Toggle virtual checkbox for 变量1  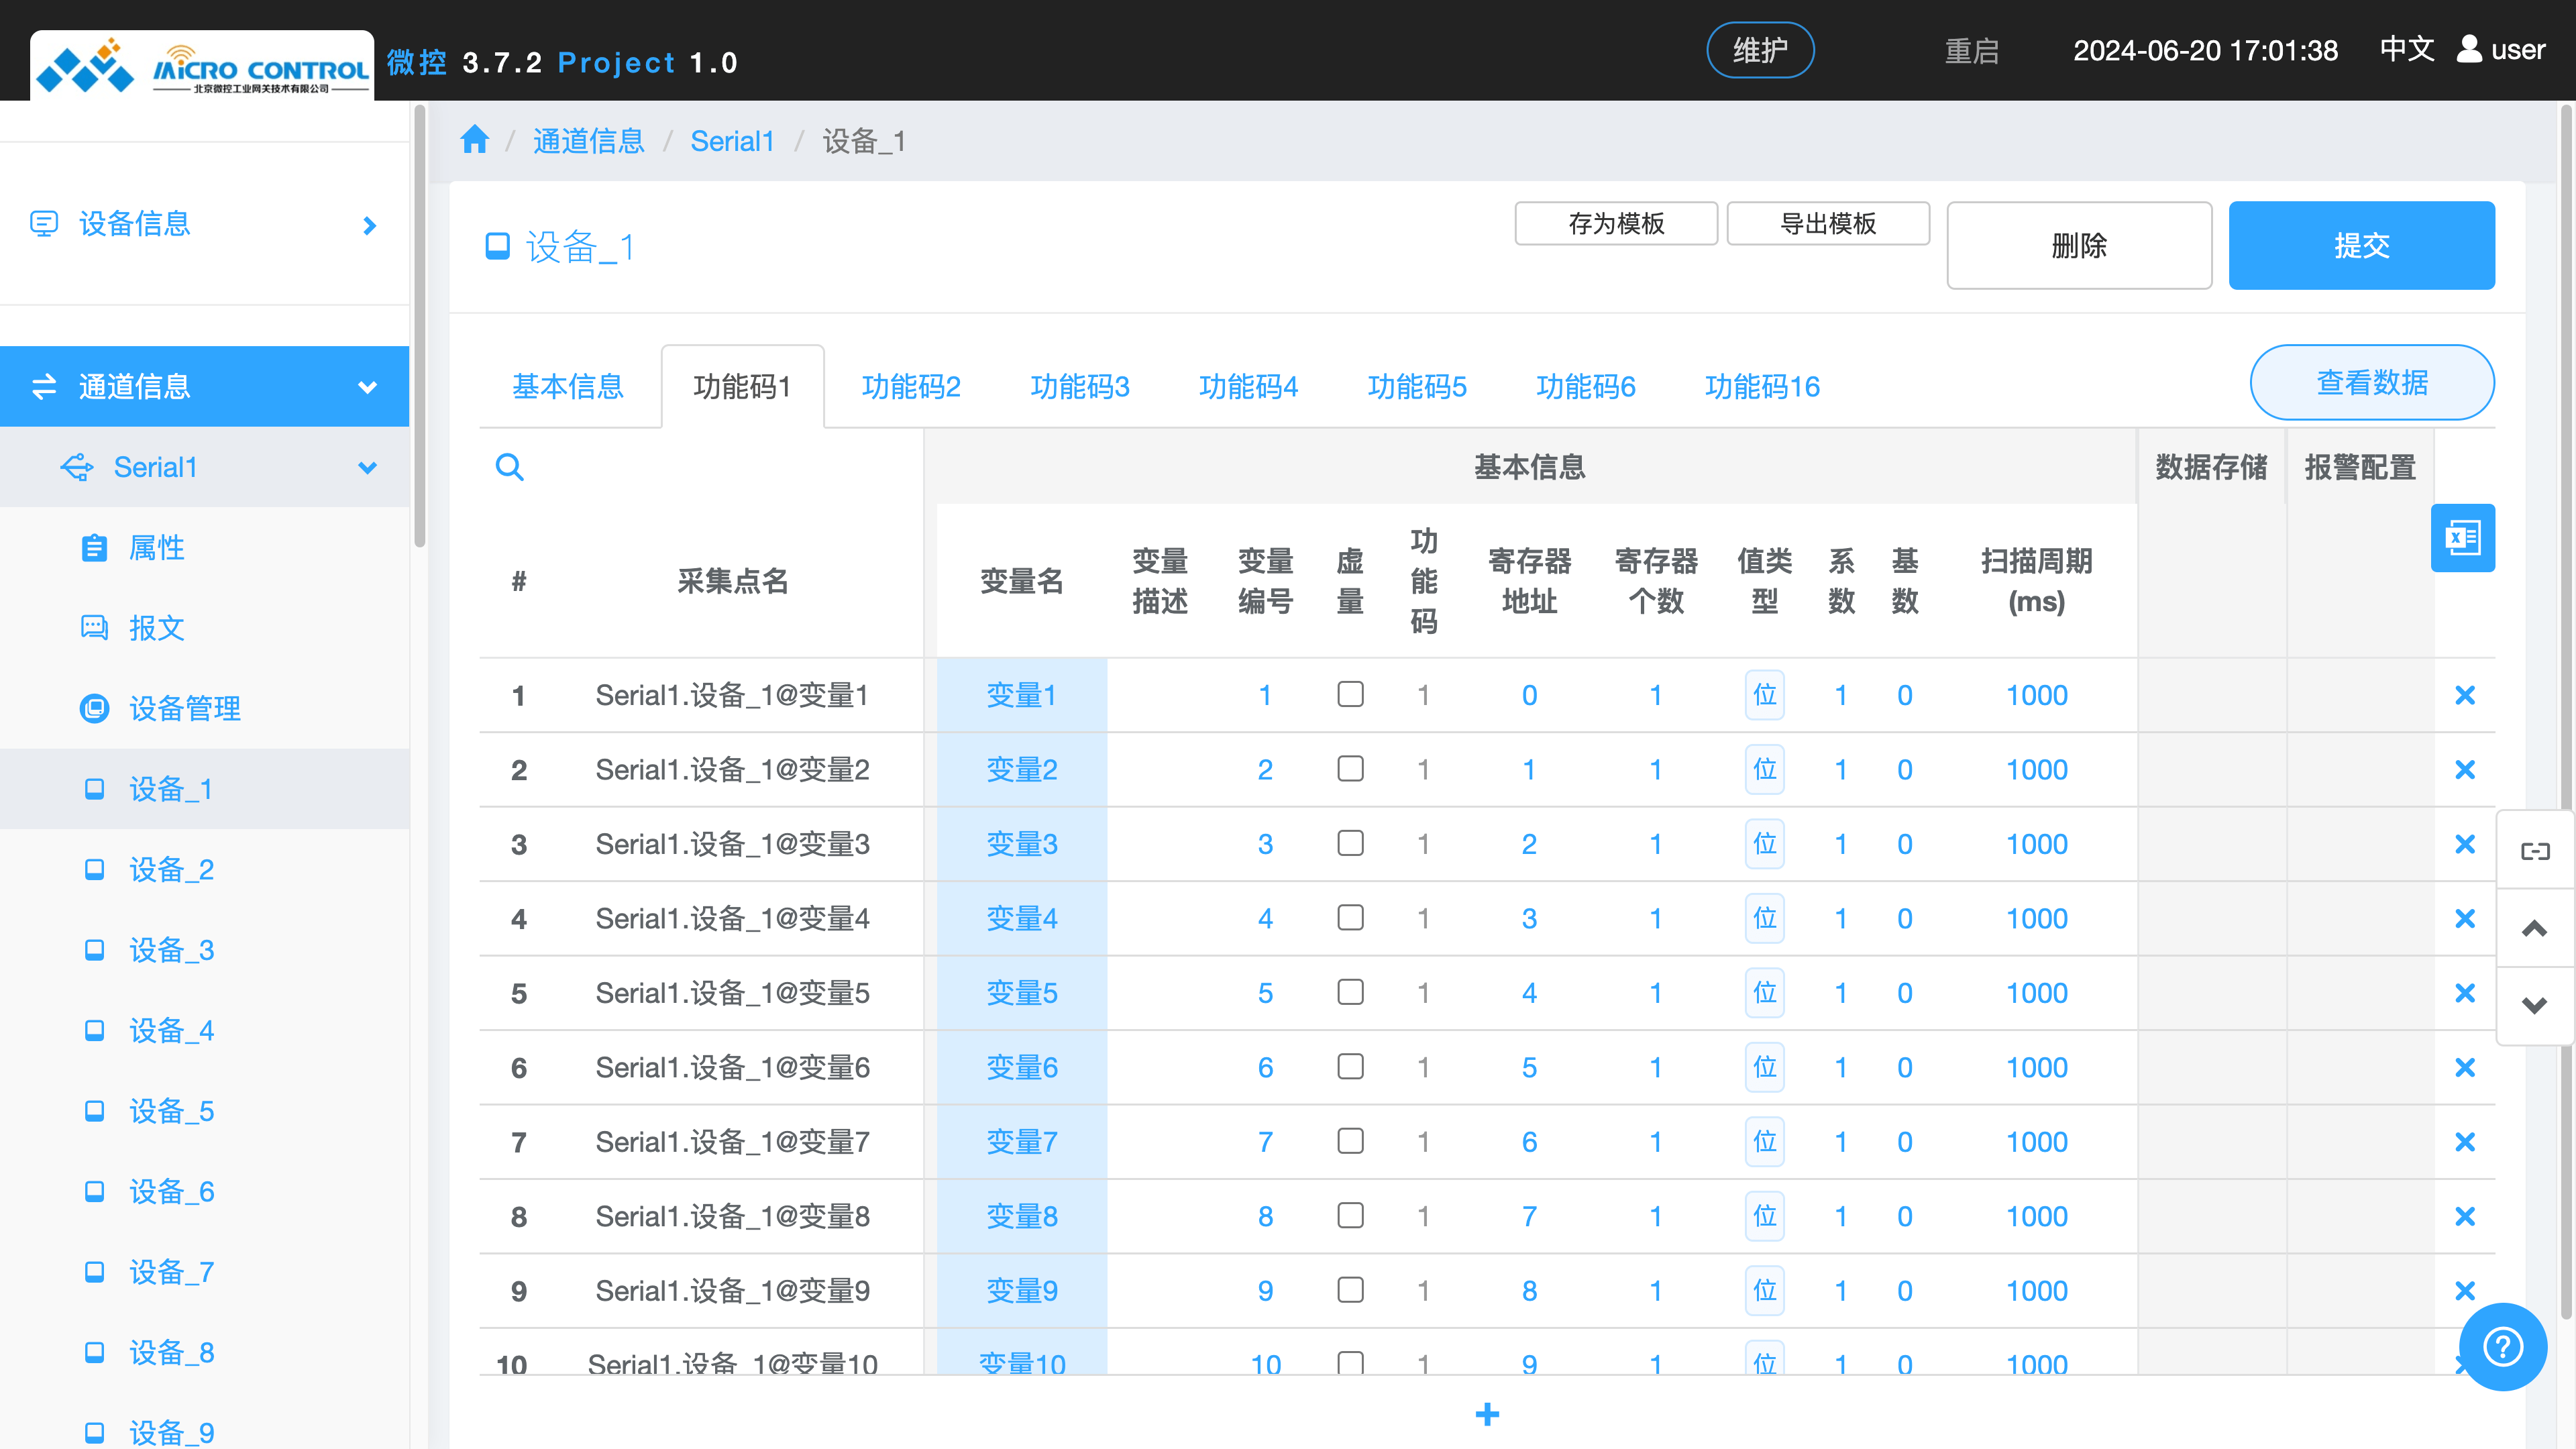point(1350,694)
